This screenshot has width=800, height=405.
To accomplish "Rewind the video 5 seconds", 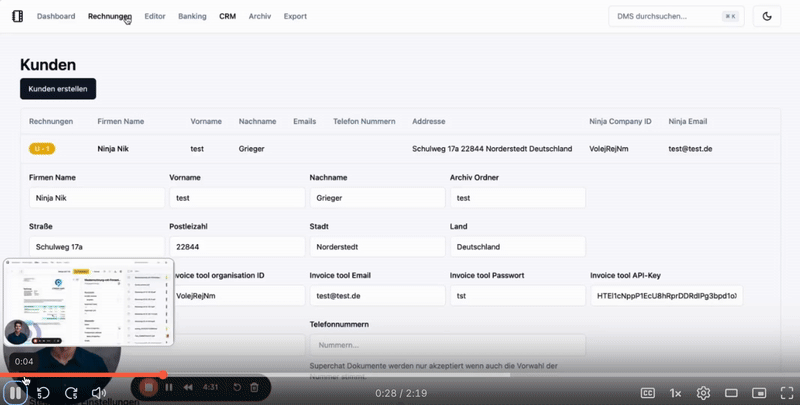I will [44, 393].
